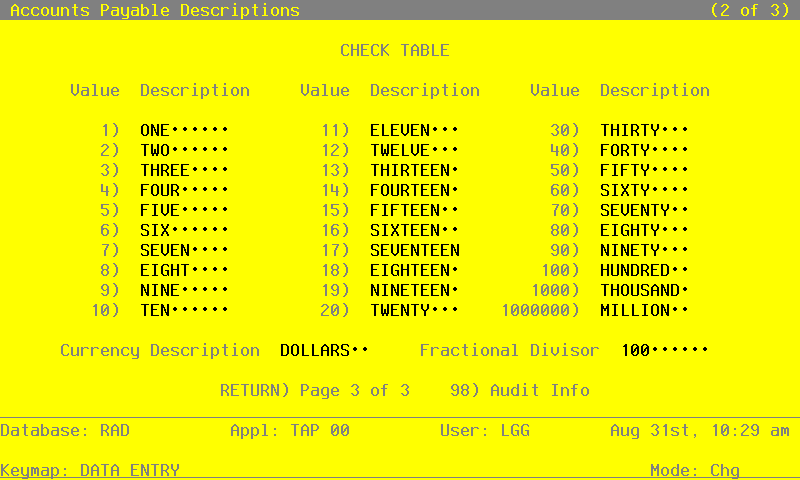Image resolution: width=800 pixels, height=480 pixels.
Task: Edit the ELEVEN description field
Action: [x=414, y=130]
